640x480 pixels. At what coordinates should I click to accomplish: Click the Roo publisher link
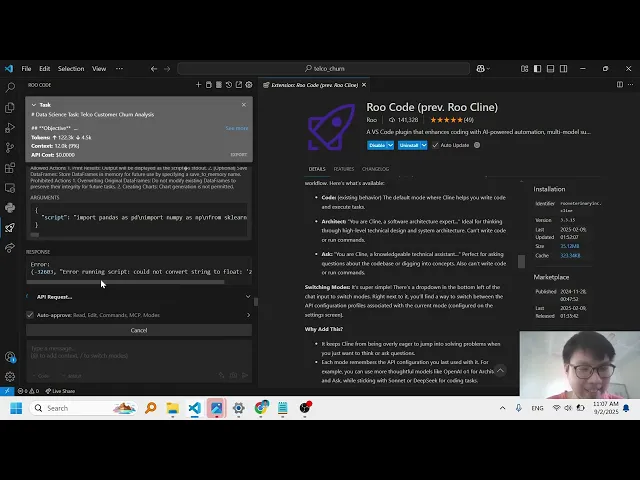coord(371,120)
